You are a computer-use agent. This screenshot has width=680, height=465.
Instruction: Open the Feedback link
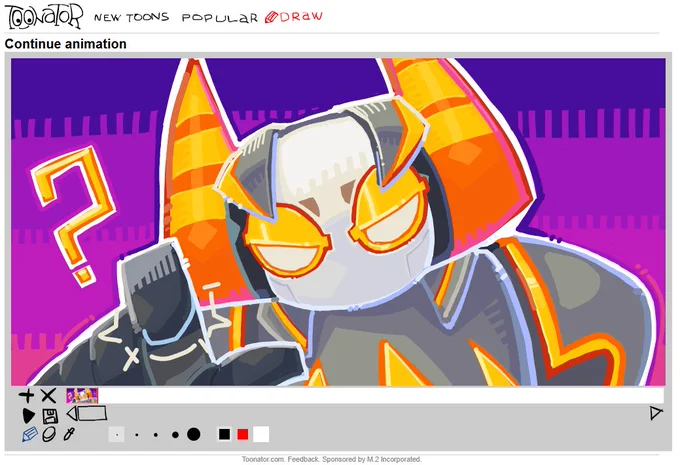[303, 459]
